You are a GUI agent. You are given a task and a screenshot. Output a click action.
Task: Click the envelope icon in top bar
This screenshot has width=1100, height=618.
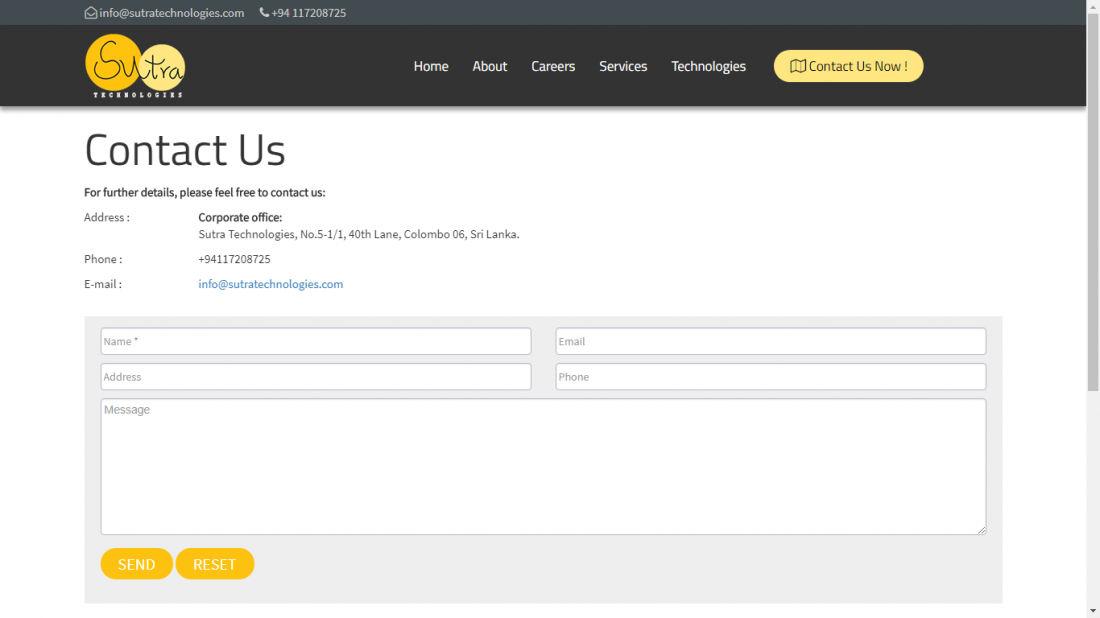90,13
